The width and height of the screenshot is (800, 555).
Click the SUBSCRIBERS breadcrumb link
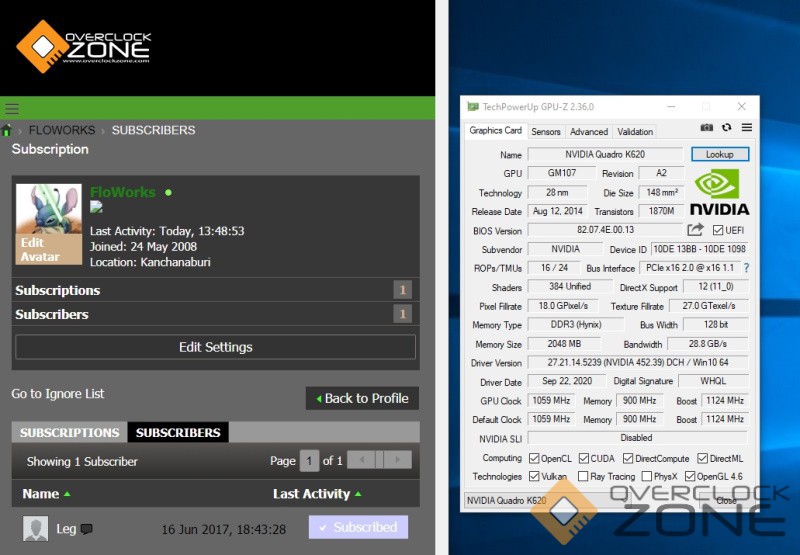click(x=154, y=131)
